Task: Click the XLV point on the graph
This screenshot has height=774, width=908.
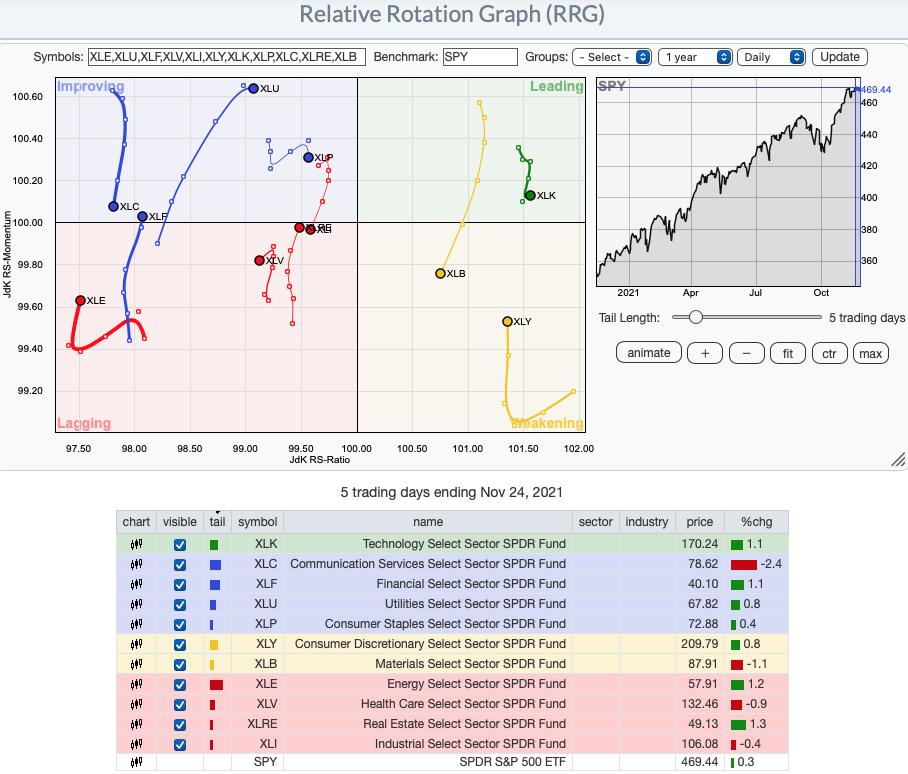Action: tap(259, 261)
